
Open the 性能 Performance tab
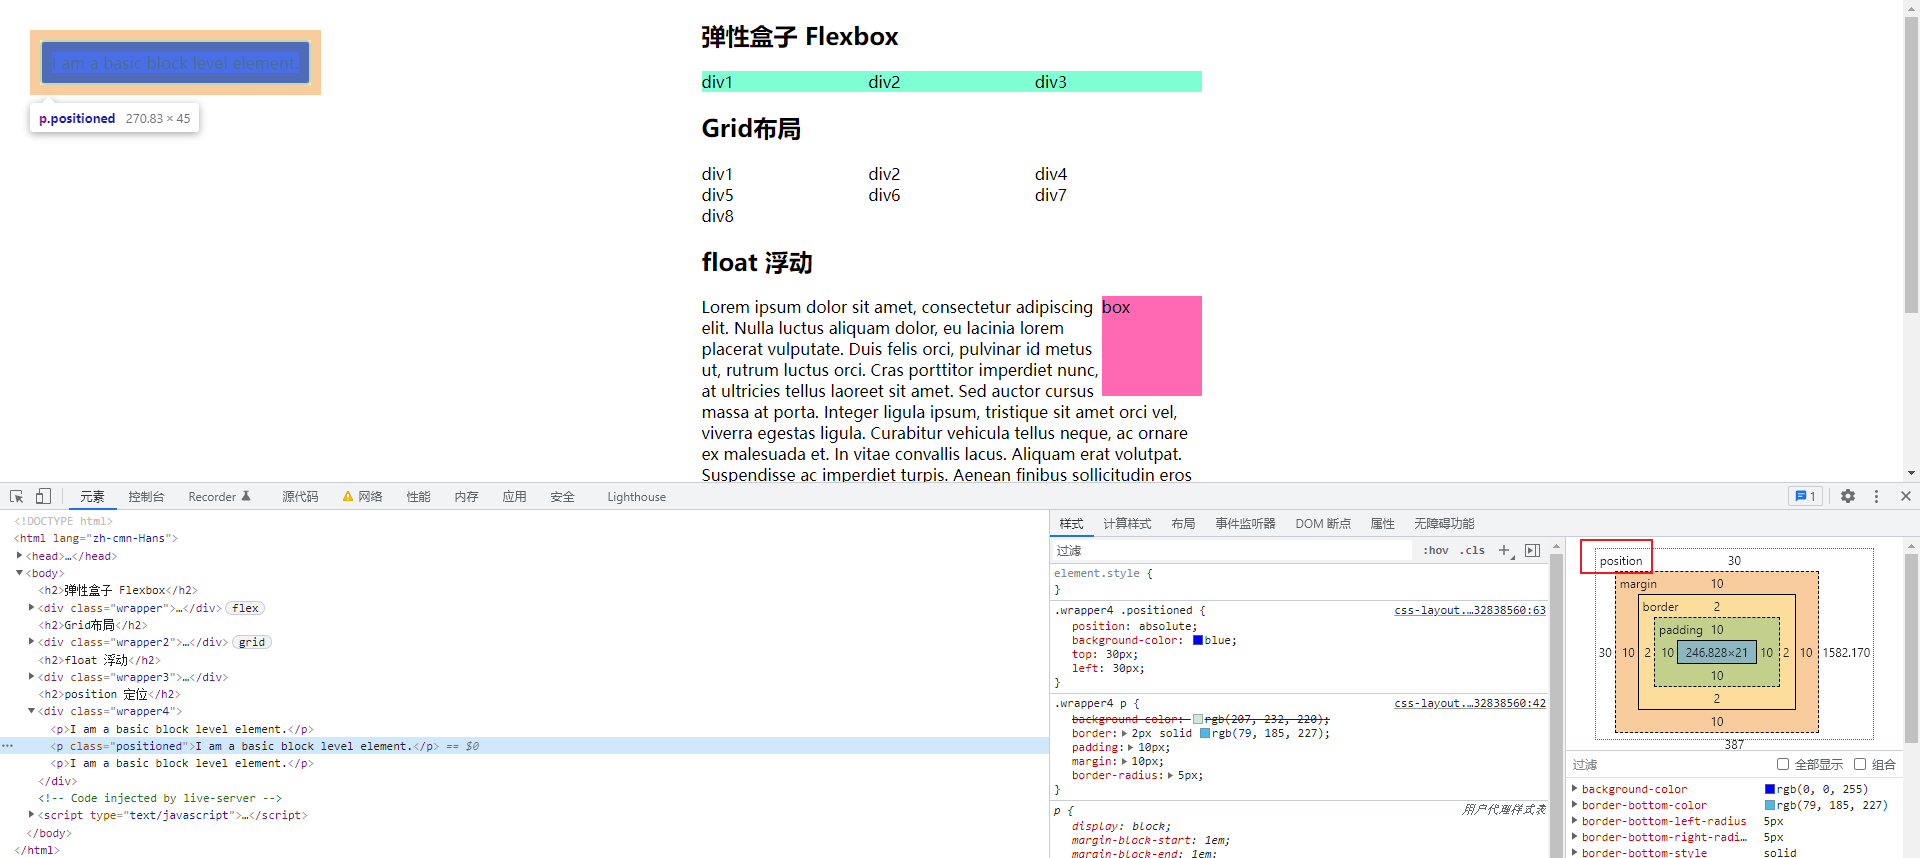418,496
